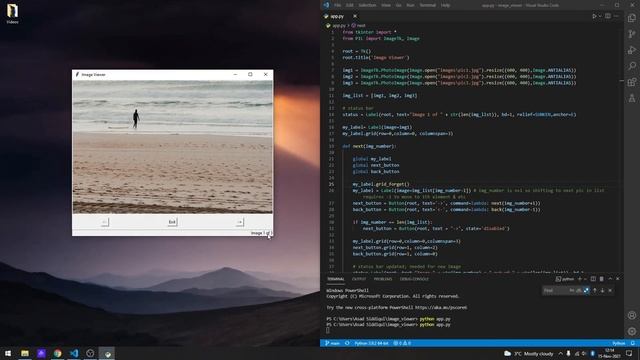Open the Run menu

pyautogui.click(x=411, y=5)
